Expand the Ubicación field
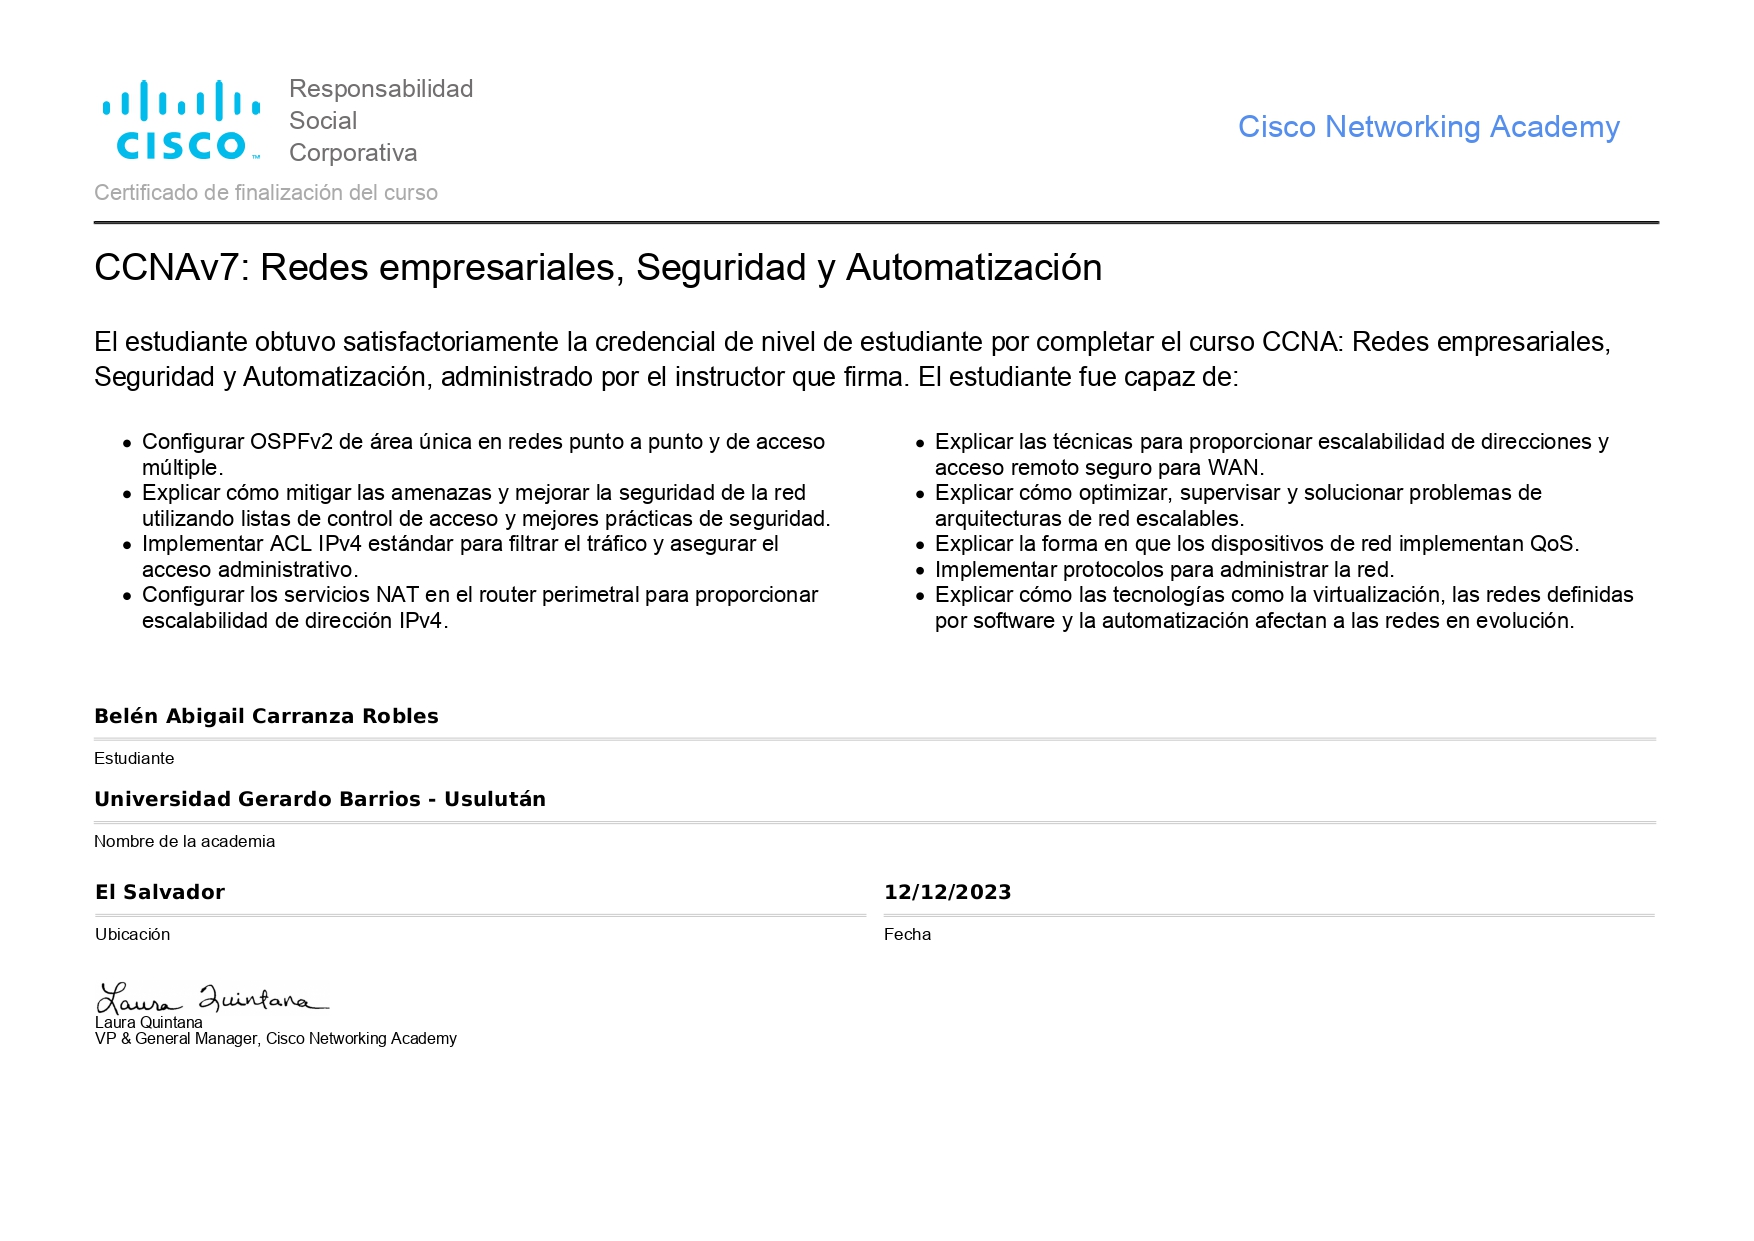This screenshot has width=1754, height=1241. [132, 934]
